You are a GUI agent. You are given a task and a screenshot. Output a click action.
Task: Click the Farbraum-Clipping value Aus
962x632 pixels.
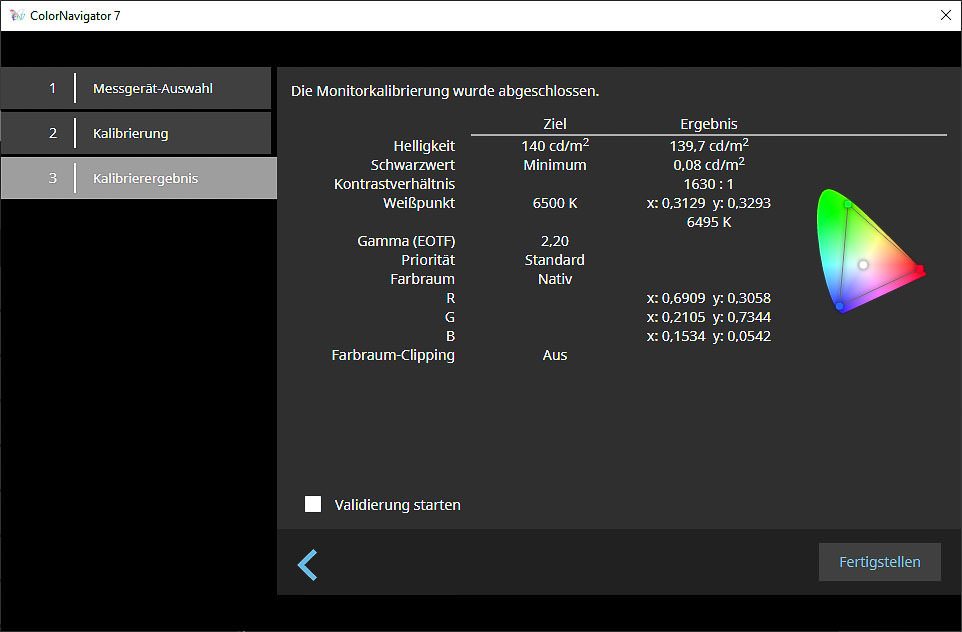[555, 355]
